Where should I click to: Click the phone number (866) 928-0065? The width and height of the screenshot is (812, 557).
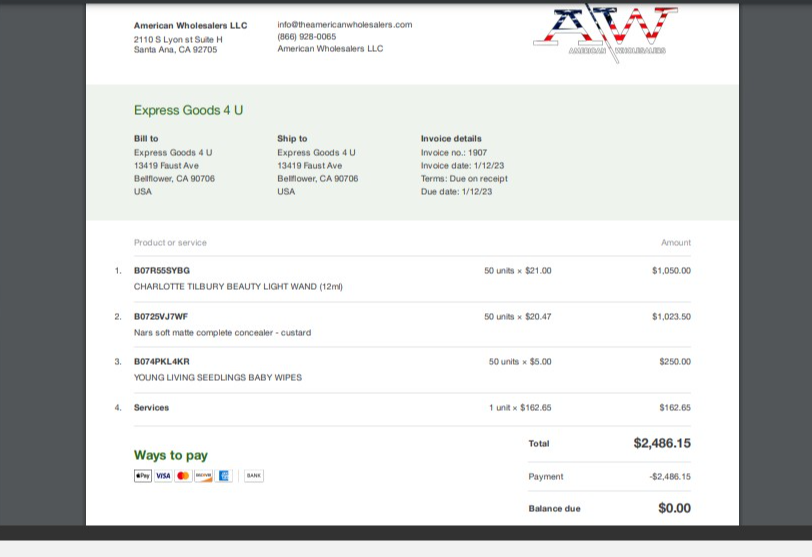pyautogui.click(x=307, y=37)
